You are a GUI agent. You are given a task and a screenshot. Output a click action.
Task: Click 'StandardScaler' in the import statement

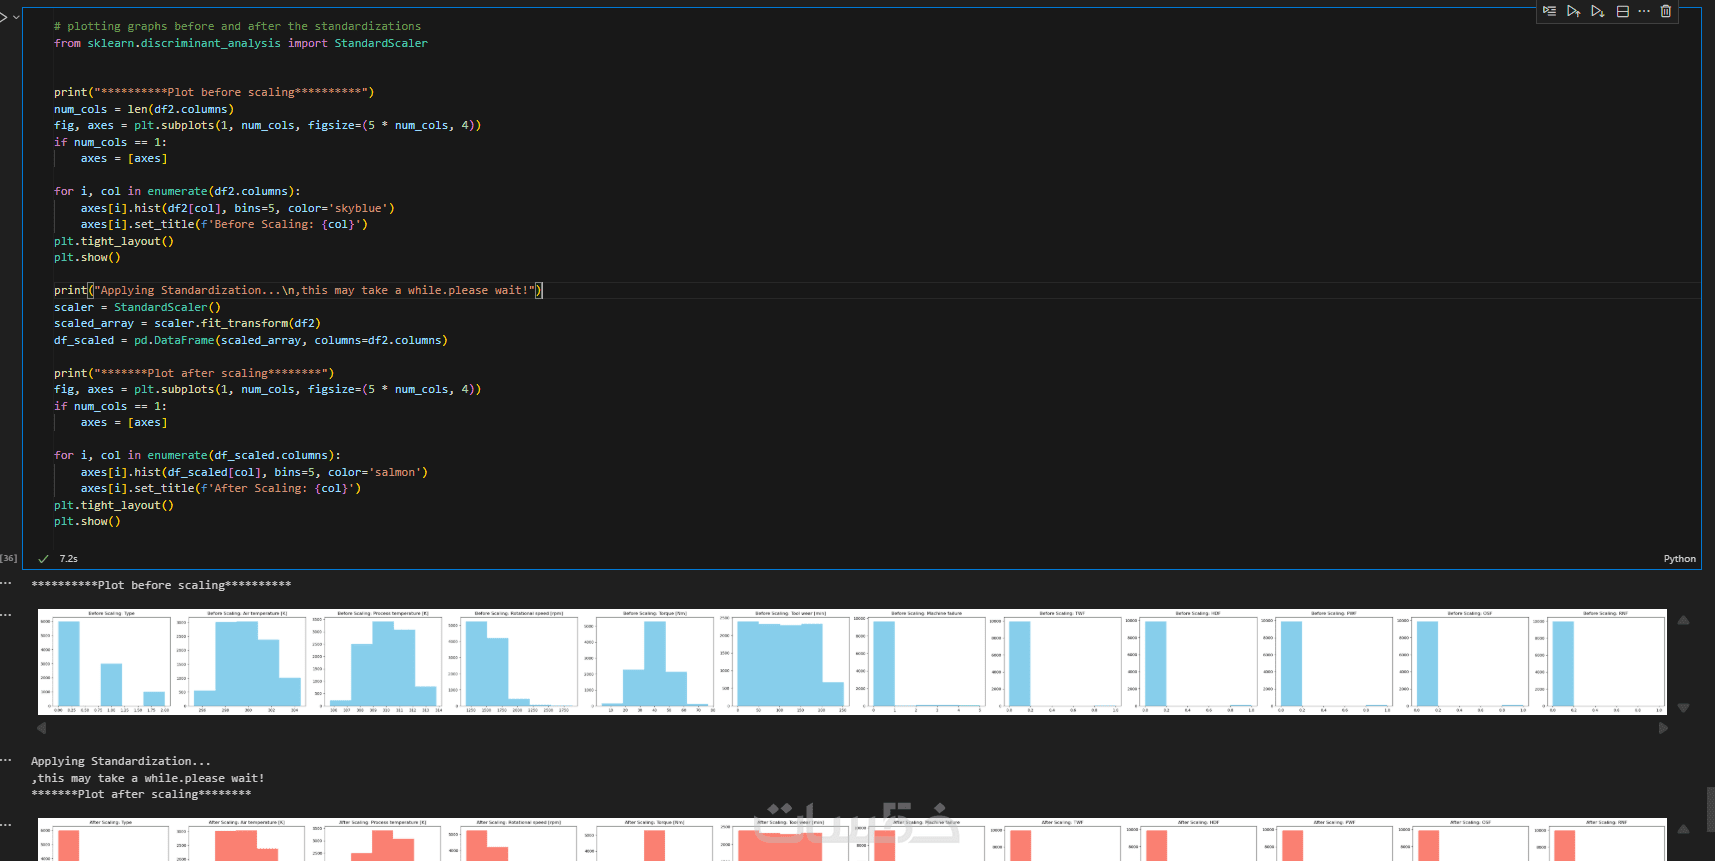(381, 43)
